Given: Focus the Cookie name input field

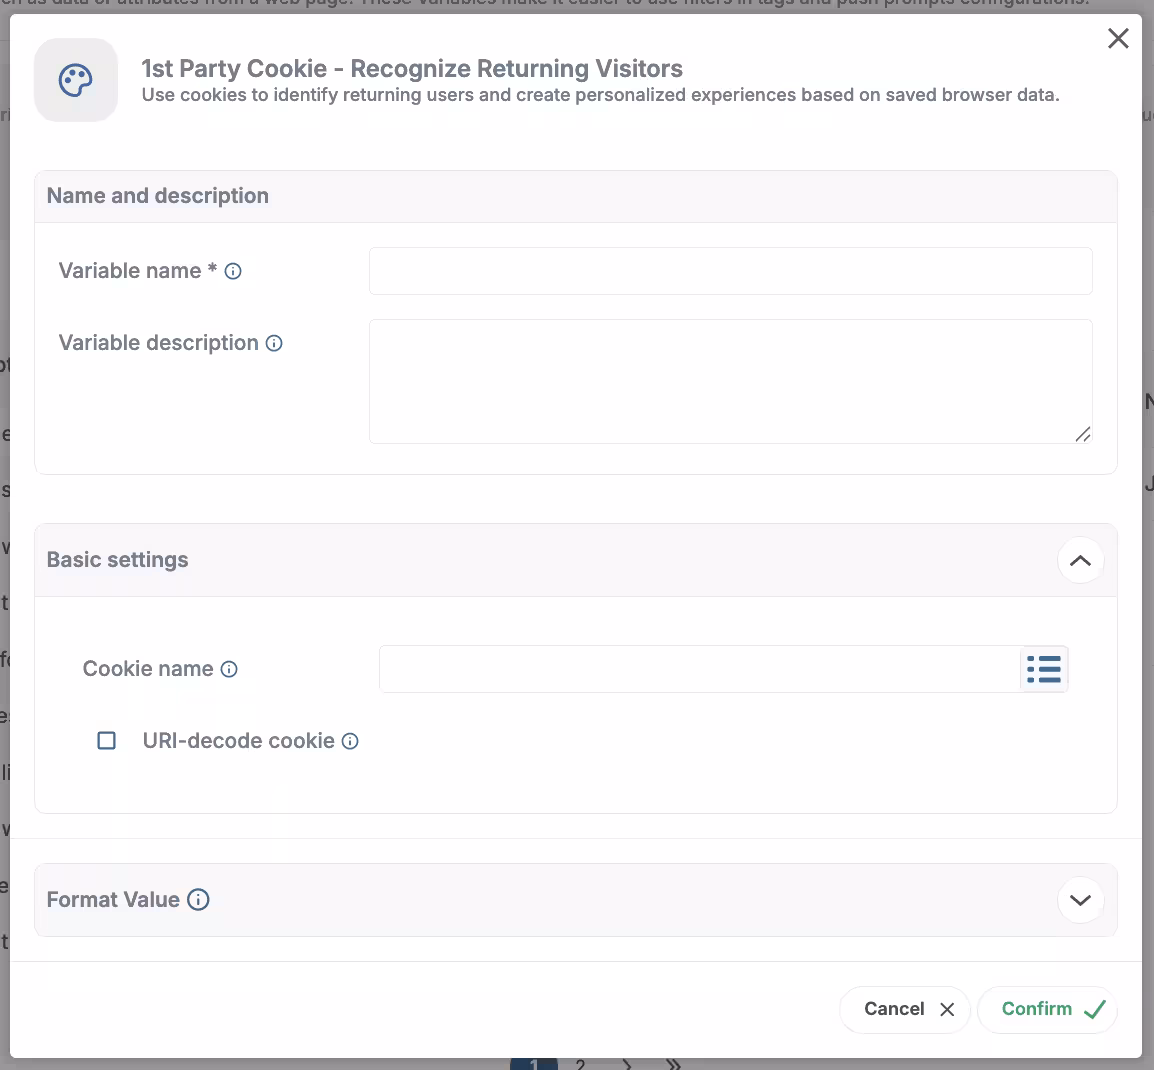Looking at the screenshot, I should 700,669.
